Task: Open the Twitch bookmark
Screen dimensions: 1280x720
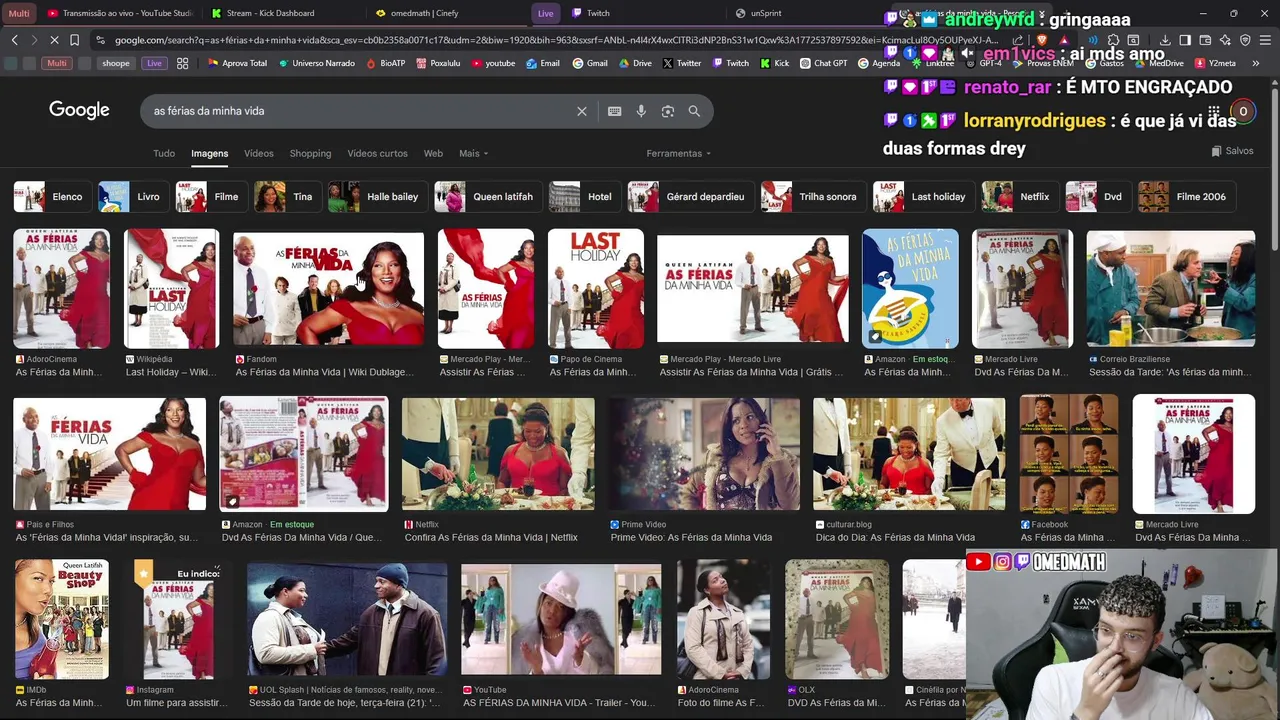Action: click(730, 63)
